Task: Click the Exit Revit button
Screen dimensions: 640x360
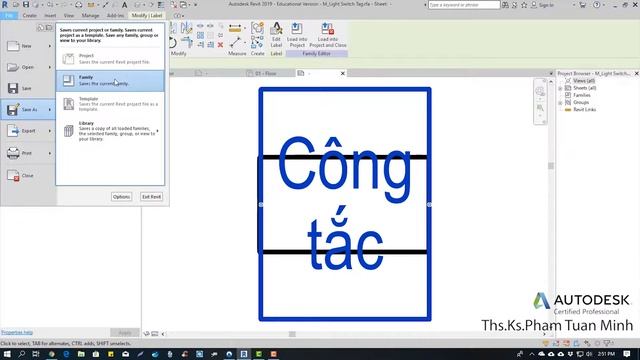Action: (151, 197)
